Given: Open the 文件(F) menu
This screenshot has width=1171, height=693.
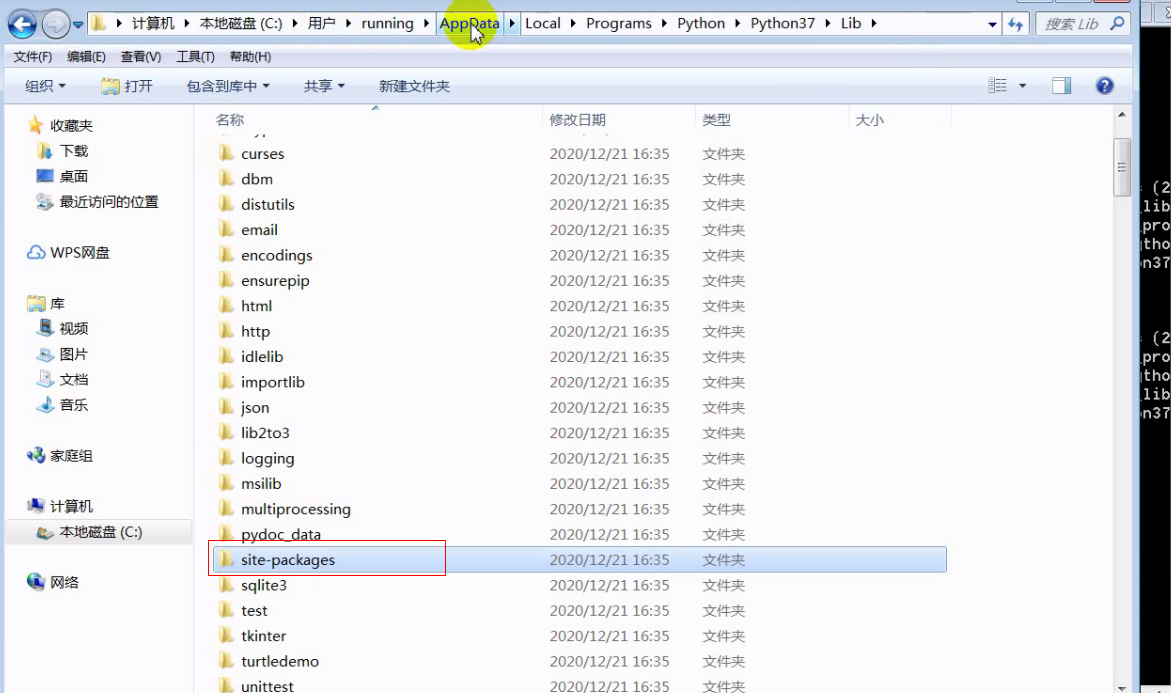Looking at the screenshot, I should [33, 57].
